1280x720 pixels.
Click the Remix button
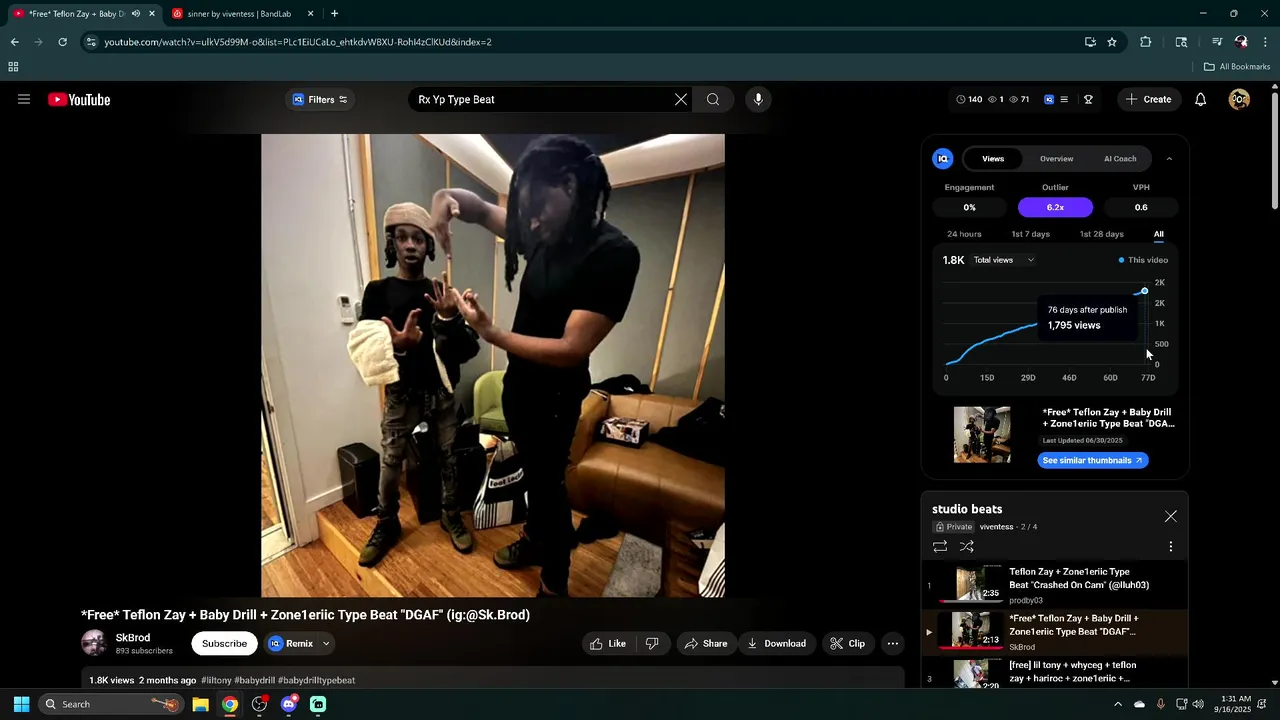pyautogui.click(x=291, y=643)
